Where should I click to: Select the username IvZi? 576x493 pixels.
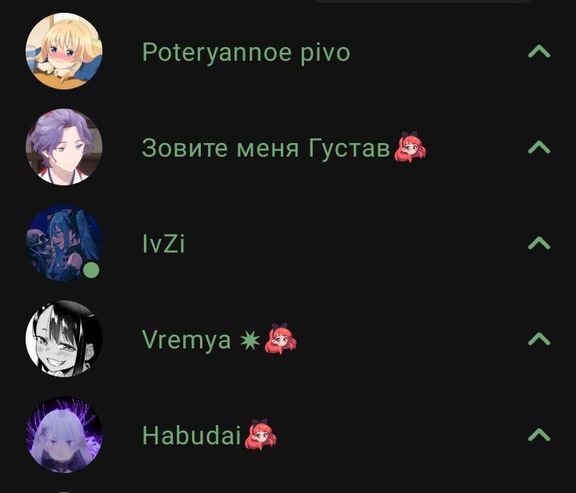click(163, 244)
